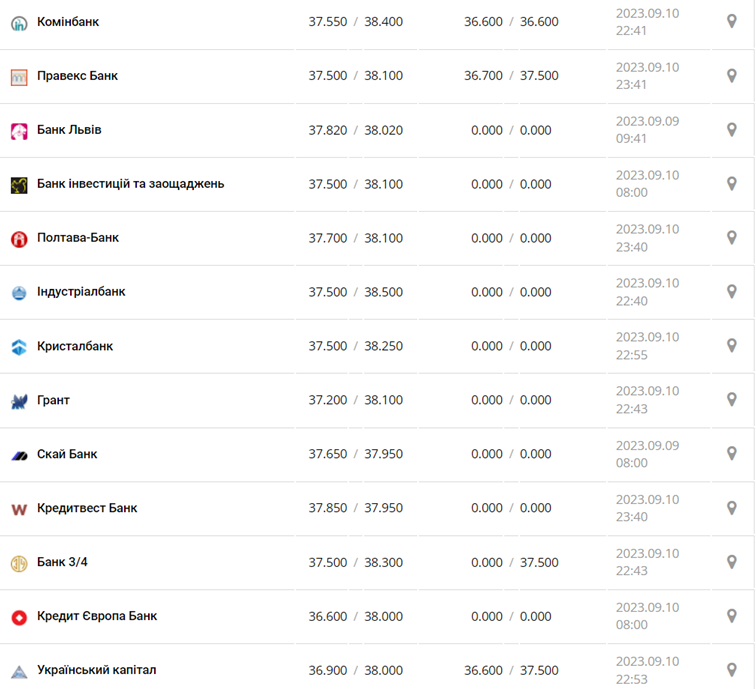Click the Правекс Банк logo icon
Screen dimensions: 756x689
point(19,76)
